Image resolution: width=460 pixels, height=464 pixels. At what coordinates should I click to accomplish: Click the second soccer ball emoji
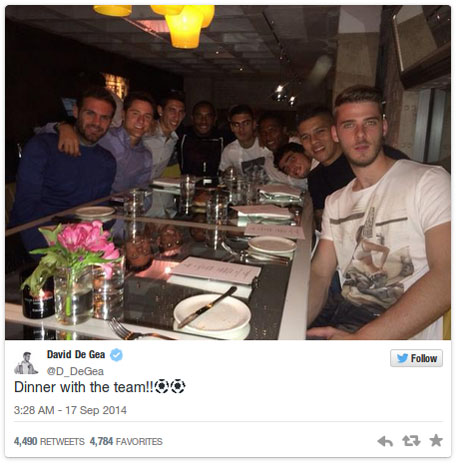tap(178, 386)
